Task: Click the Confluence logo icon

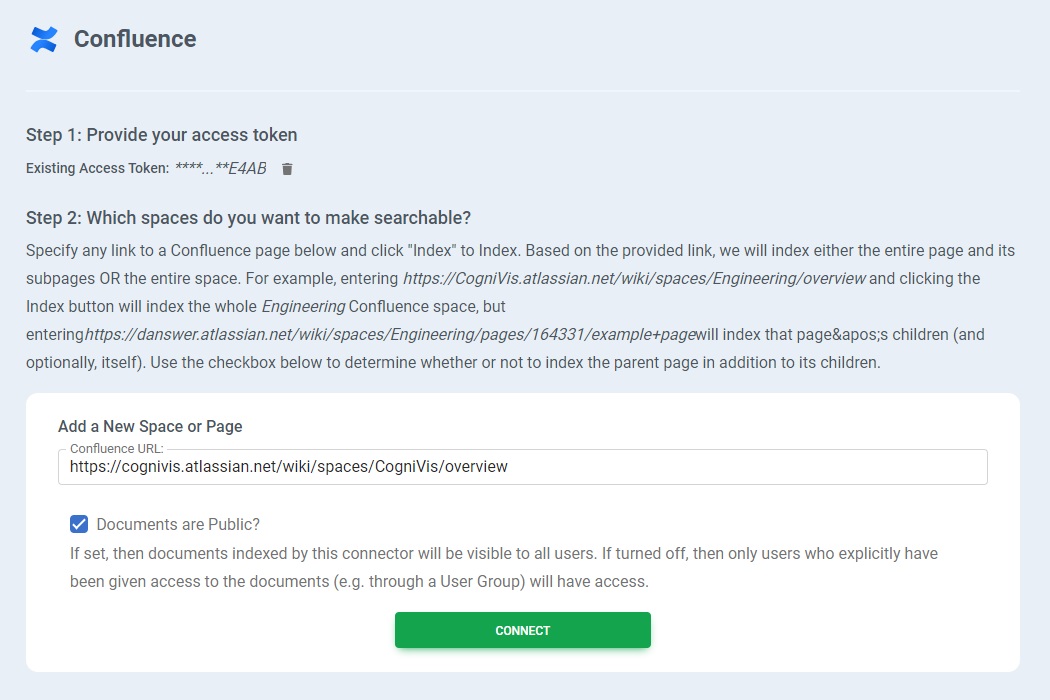Action: coord(44,39)
